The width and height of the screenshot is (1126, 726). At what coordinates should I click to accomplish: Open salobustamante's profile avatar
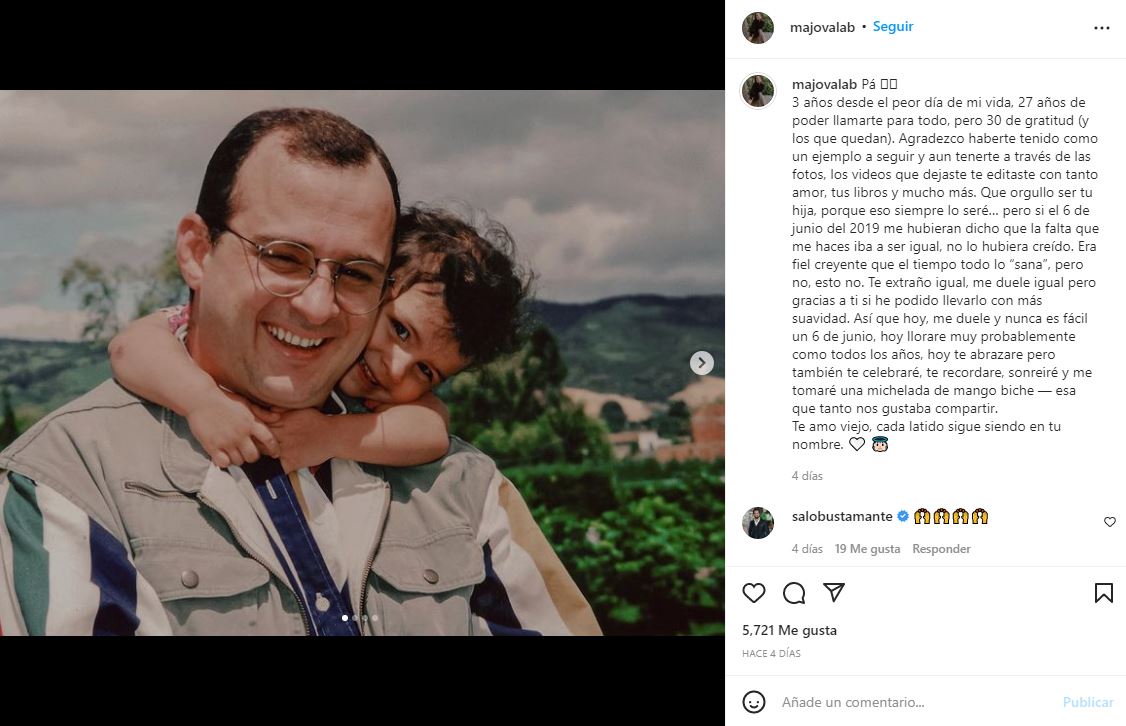[758, 522]
